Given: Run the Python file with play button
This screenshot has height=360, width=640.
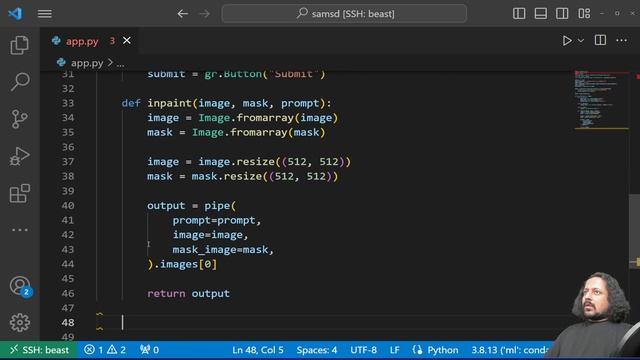Looking at the screenshot, I should [567, 40].
